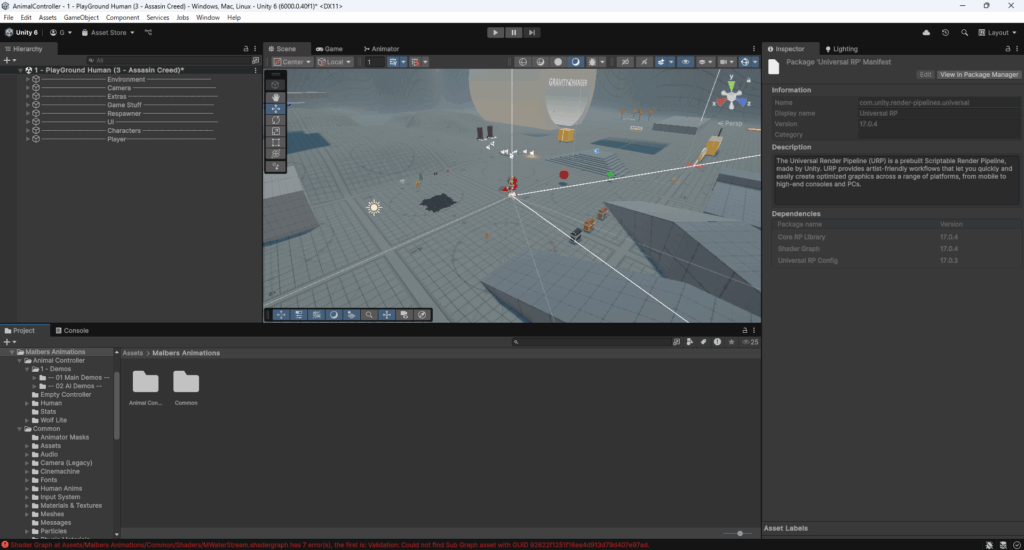
Task: Click the Step frame button
Action: coord(532,33)
